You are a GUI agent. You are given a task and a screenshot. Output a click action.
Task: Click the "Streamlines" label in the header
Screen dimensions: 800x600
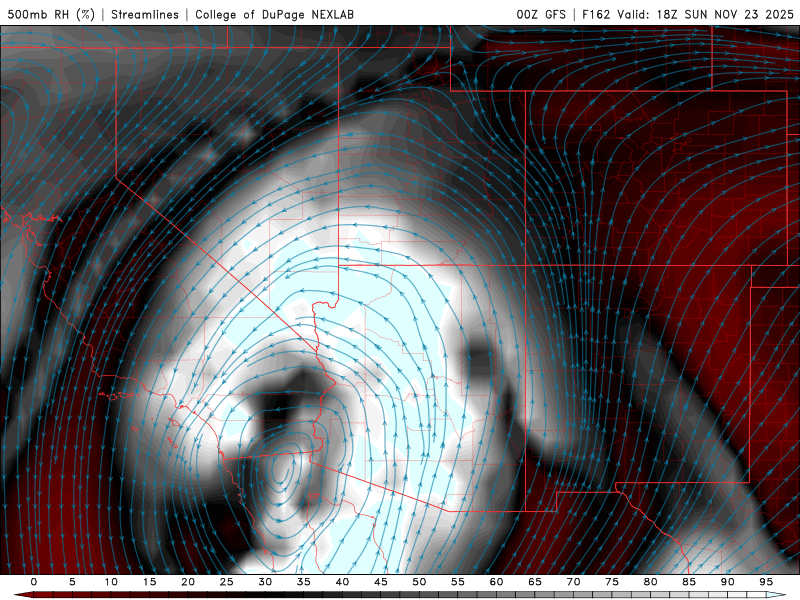pyautogui.click(x=145, y=14)
